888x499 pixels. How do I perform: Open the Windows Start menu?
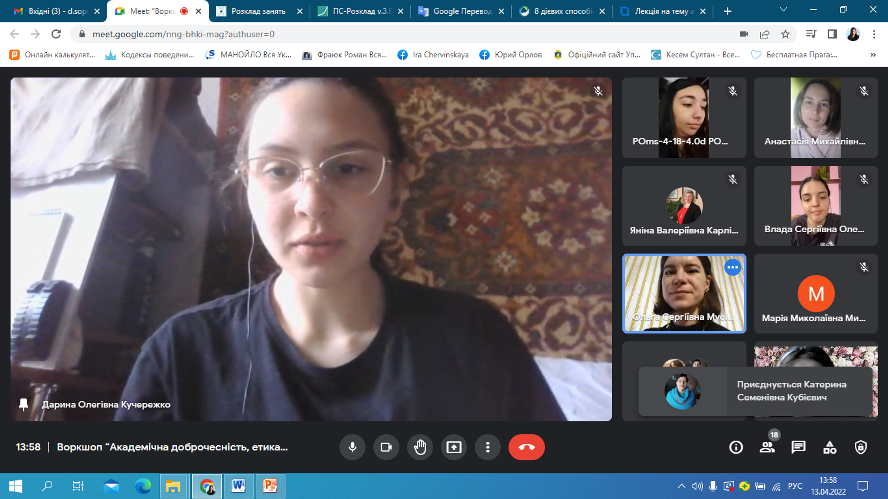pyautogui.click(x=15, y=486)
